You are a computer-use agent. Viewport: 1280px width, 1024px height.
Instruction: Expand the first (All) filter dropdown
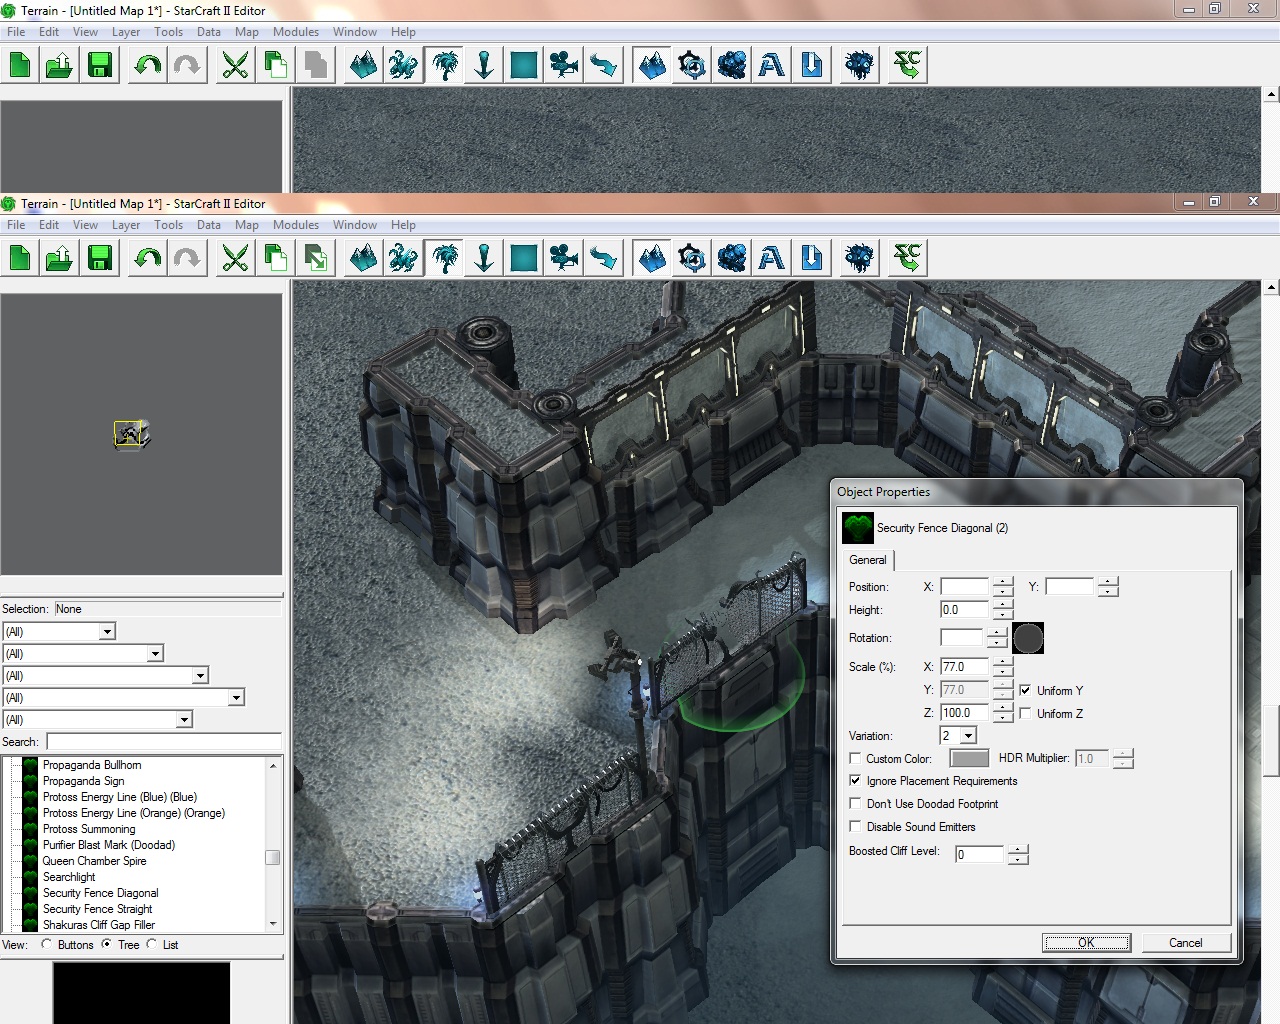107,632
